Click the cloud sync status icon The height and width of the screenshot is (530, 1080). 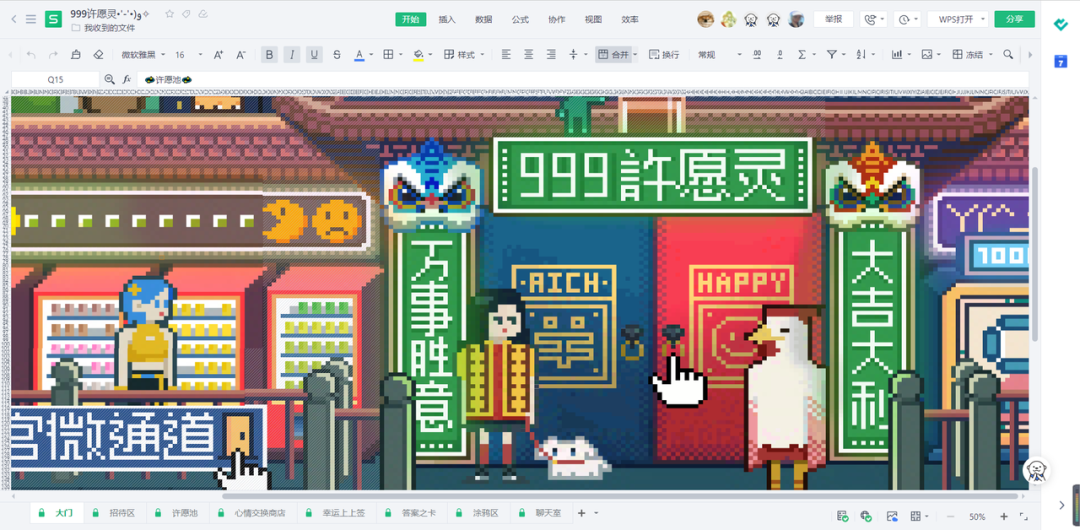203,14
